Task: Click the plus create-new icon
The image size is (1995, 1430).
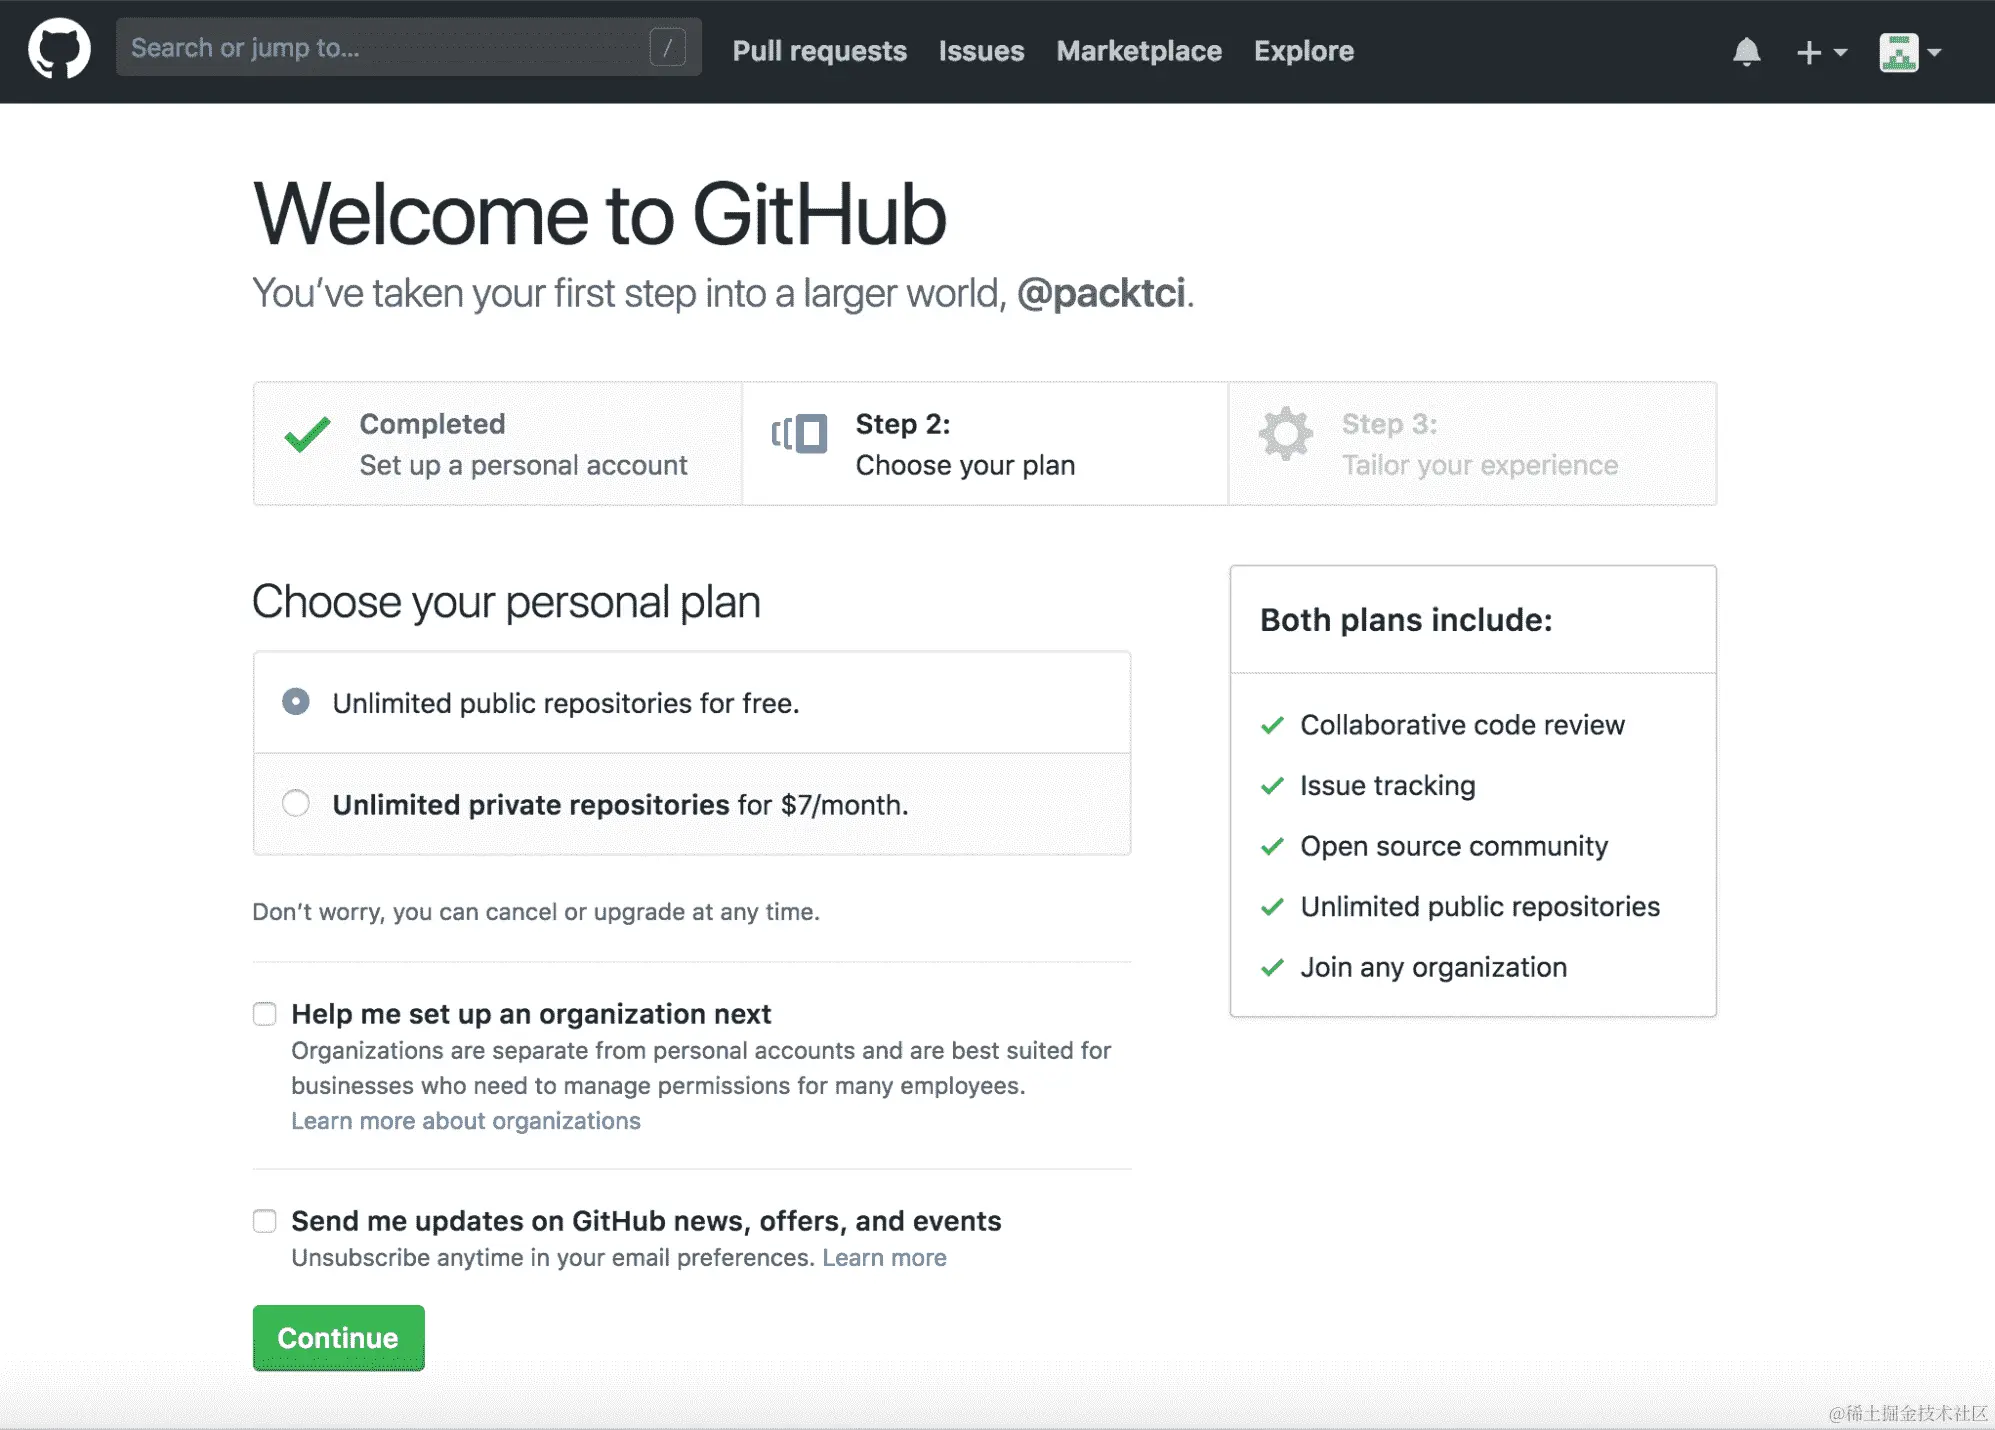Action: coord(1808,52)
